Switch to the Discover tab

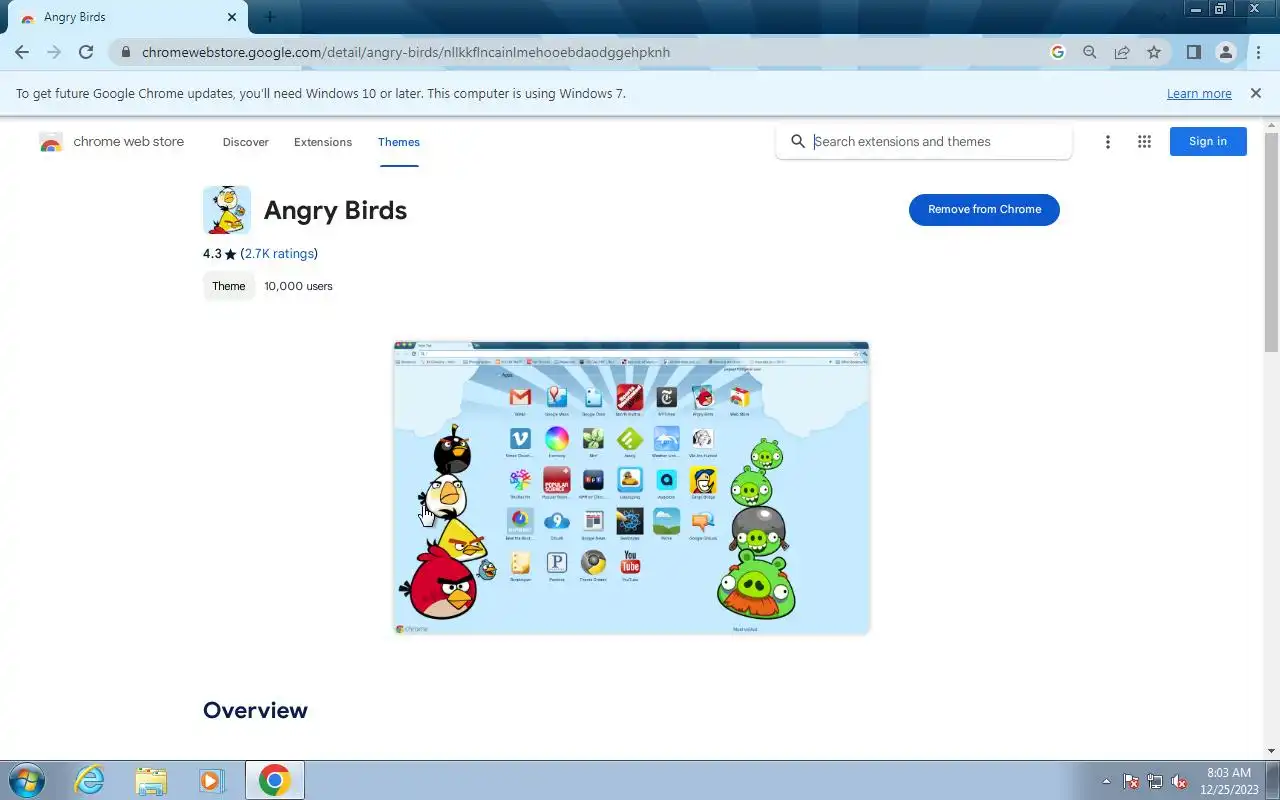click(246, 142)
